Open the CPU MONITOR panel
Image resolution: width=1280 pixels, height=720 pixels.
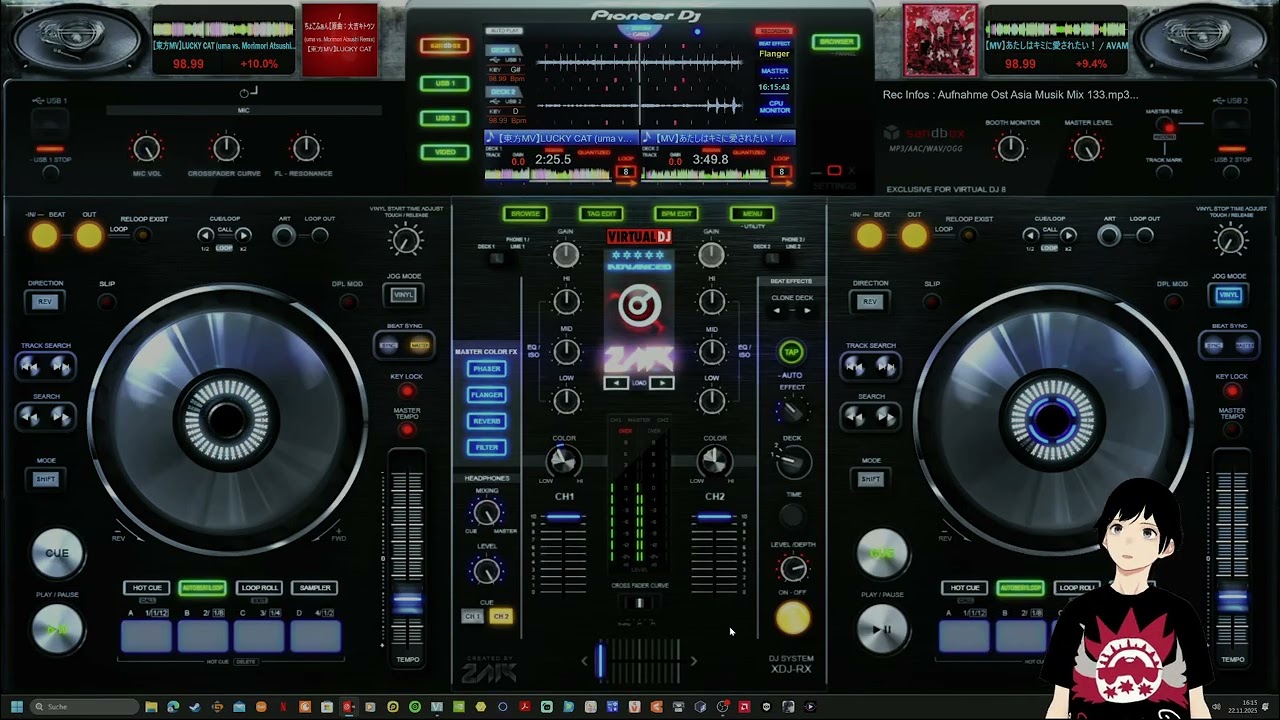coord(774,106)
